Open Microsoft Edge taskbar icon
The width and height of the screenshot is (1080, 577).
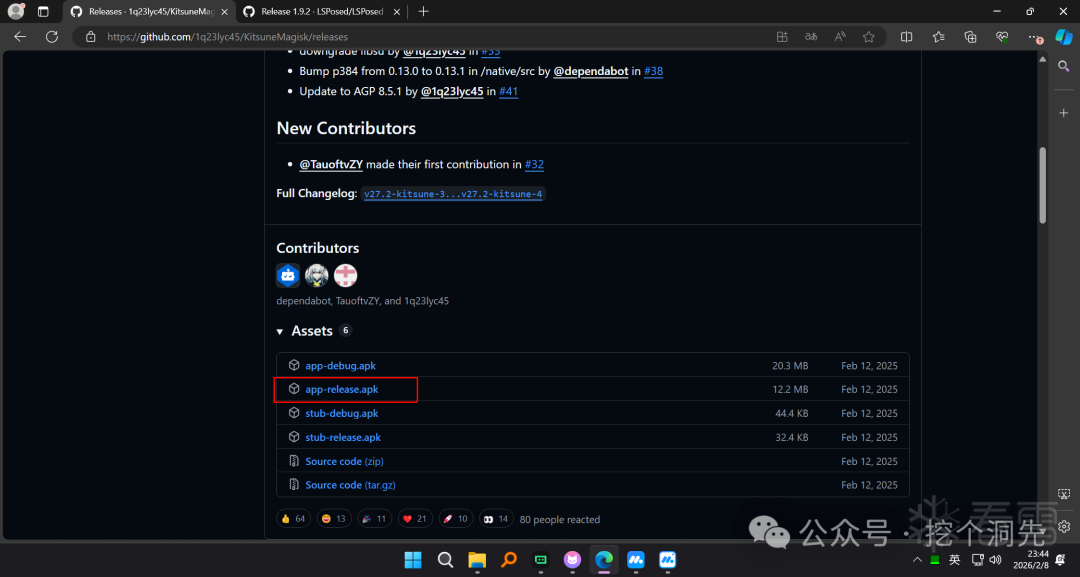pos(604,560)
